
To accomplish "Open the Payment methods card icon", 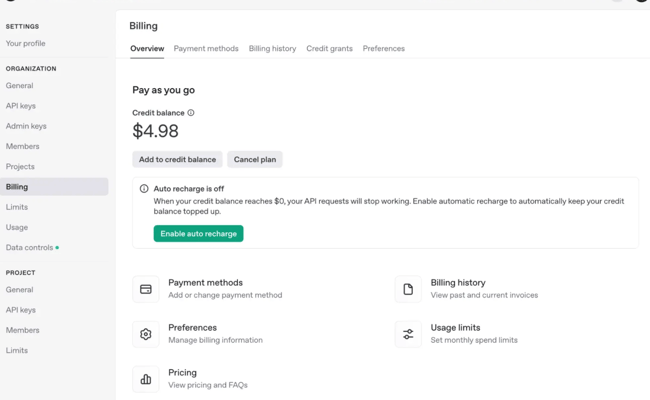I will [x=146, y=289].
